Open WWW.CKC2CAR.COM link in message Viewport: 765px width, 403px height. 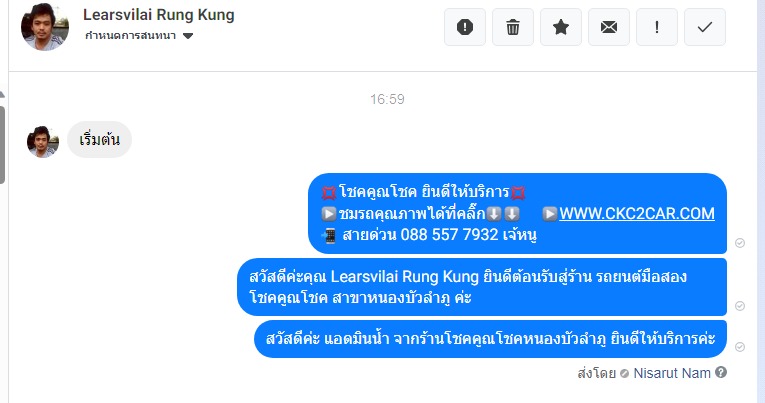point(637,213)
